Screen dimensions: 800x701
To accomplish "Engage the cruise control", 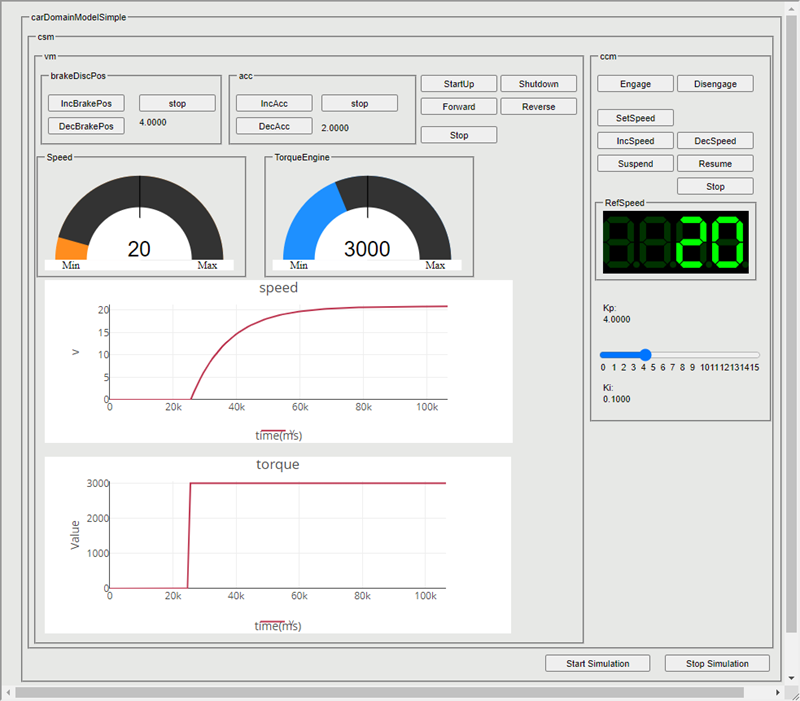I will (635, 84).
